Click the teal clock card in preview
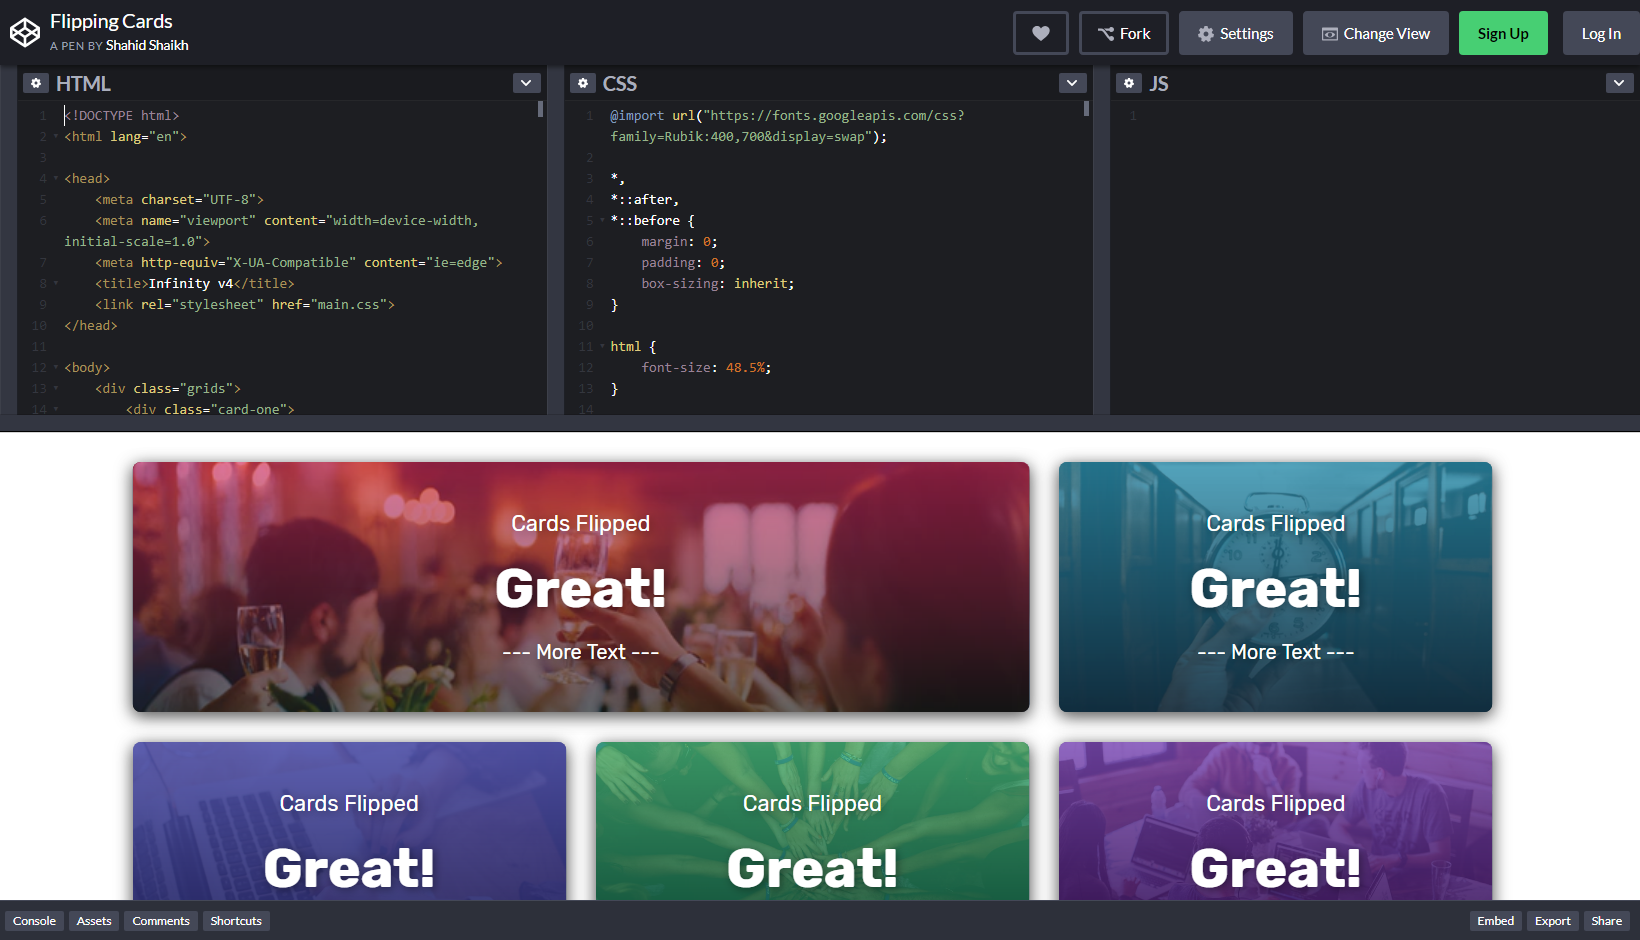 (1275, 587)
